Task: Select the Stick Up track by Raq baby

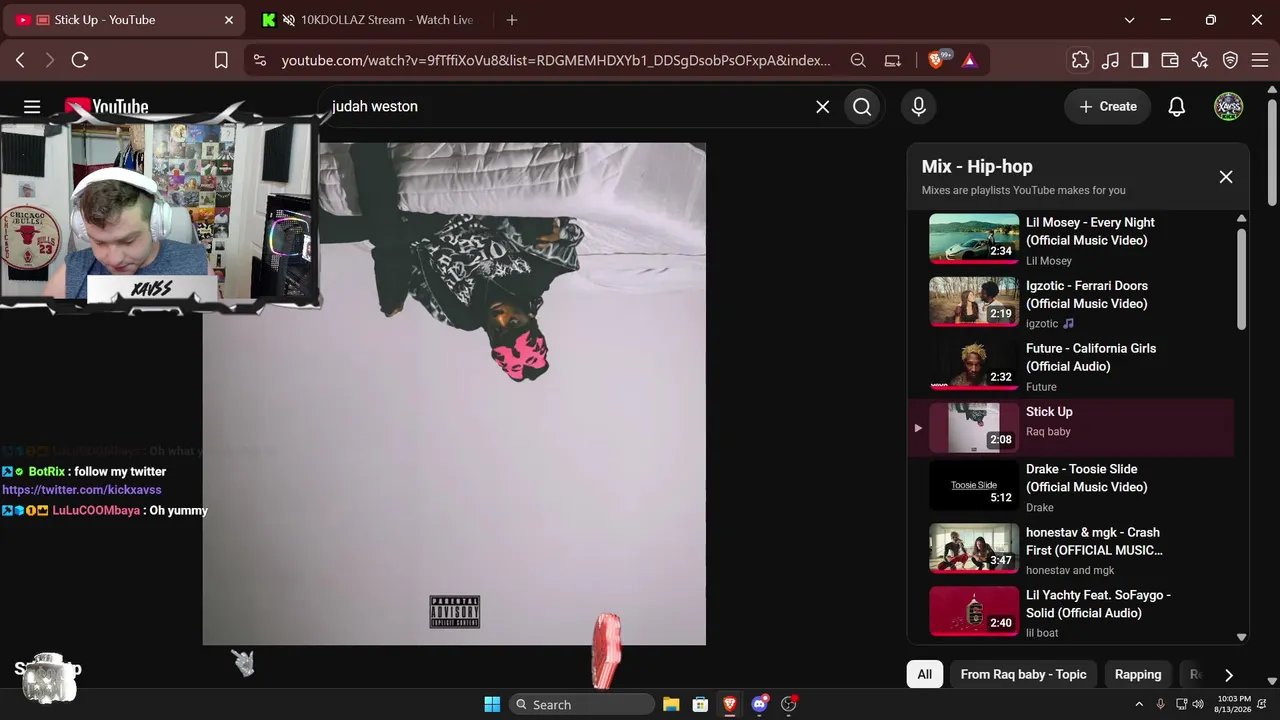Action: click(x=1070, y=428)
